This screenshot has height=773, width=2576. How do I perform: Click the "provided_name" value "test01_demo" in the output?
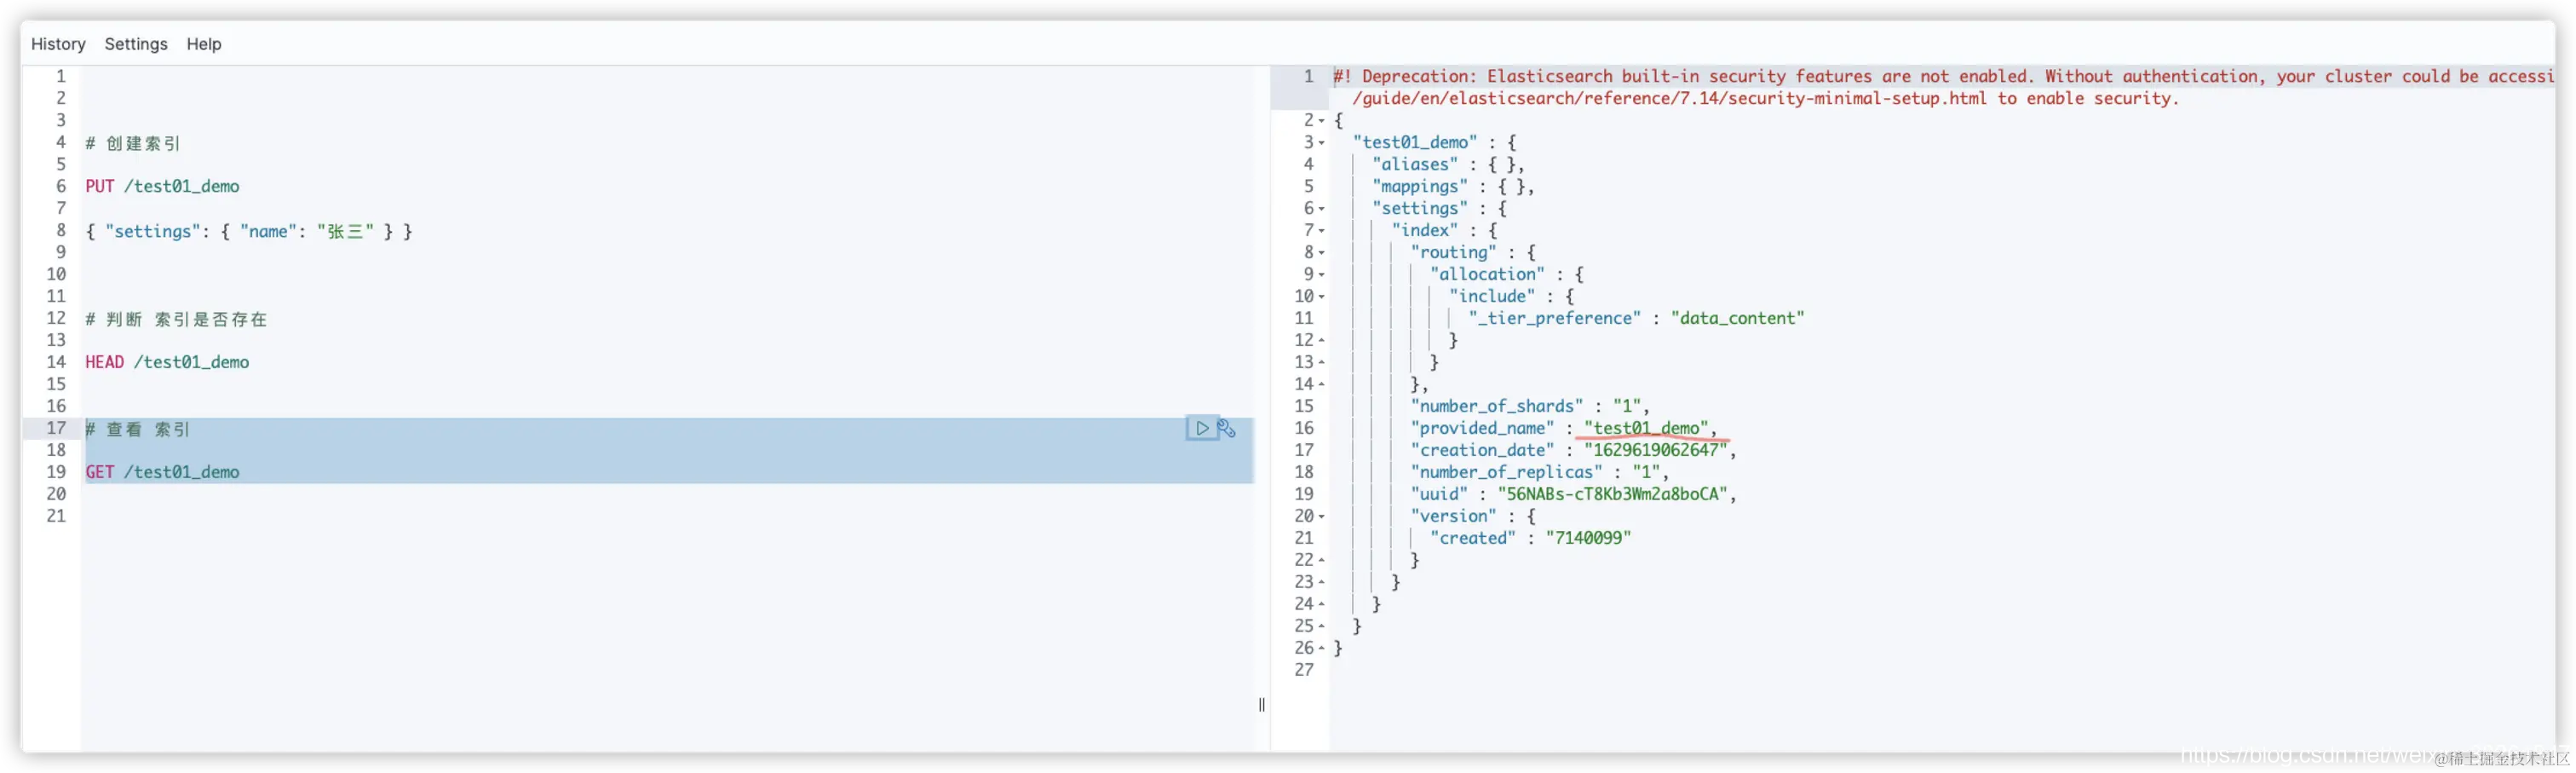pyautogui.click(x=1645, y=428)
